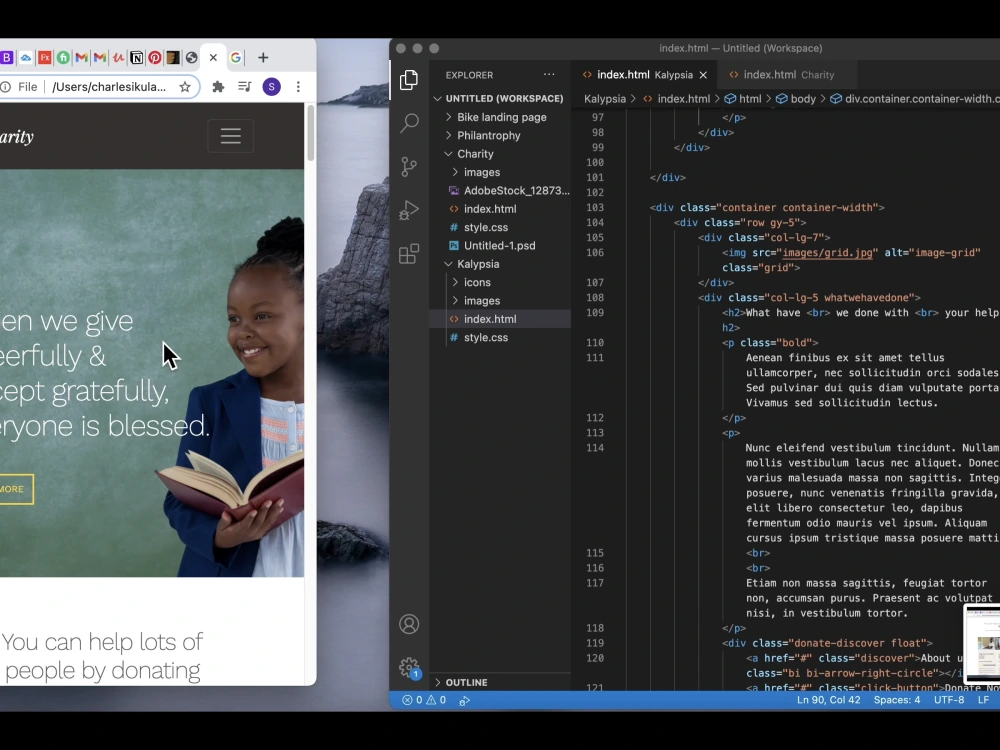Click the warnings count in status bar
This screenshot has width=1000, height=750.
pos(436,700)
